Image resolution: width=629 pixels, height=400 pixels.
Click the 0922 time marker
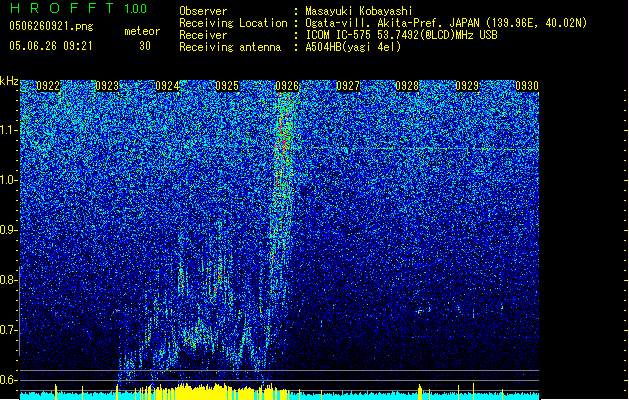(x=48, y=86)
